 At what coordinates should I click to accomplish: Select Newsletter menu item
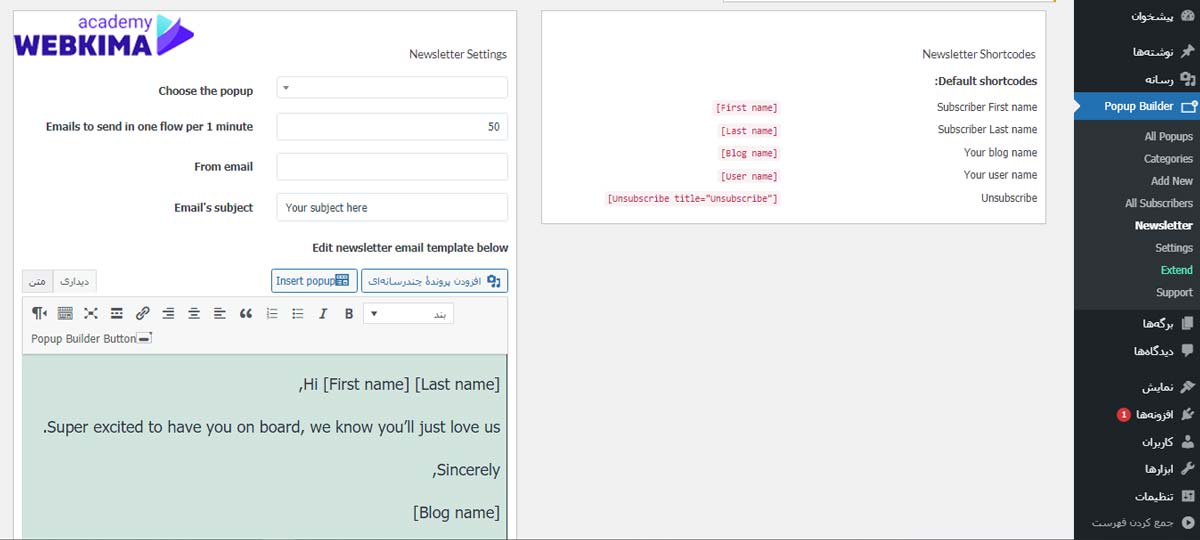1164,225
